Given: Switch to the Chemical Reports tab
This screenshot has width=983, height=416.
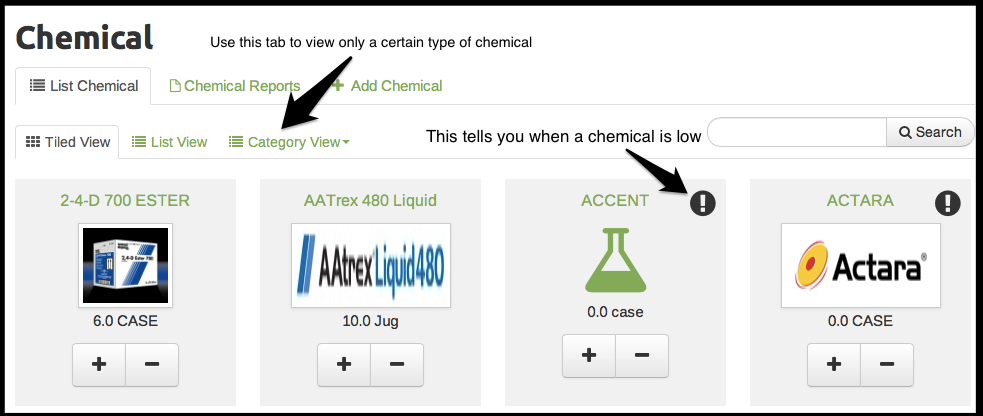Looking at the screenshot, I should click(x=235, y=86).
